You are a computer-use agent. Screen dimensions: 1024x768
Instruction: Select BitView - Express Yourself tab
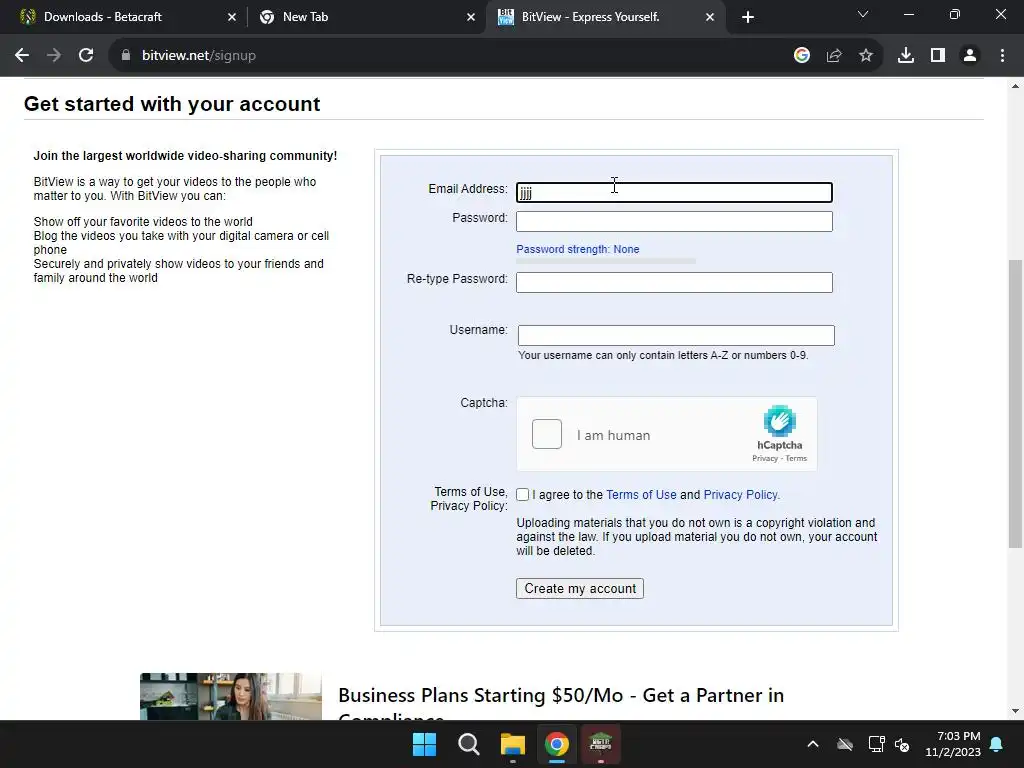point(606,17)
